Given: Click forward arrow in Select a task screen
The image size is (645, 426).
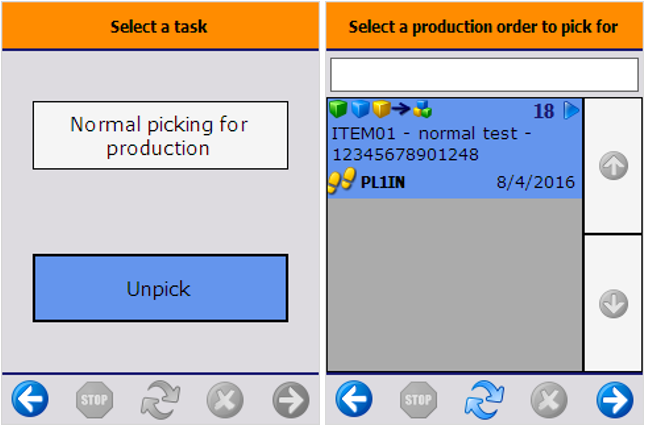Looking at the screenshot, I should click(290, 400).
